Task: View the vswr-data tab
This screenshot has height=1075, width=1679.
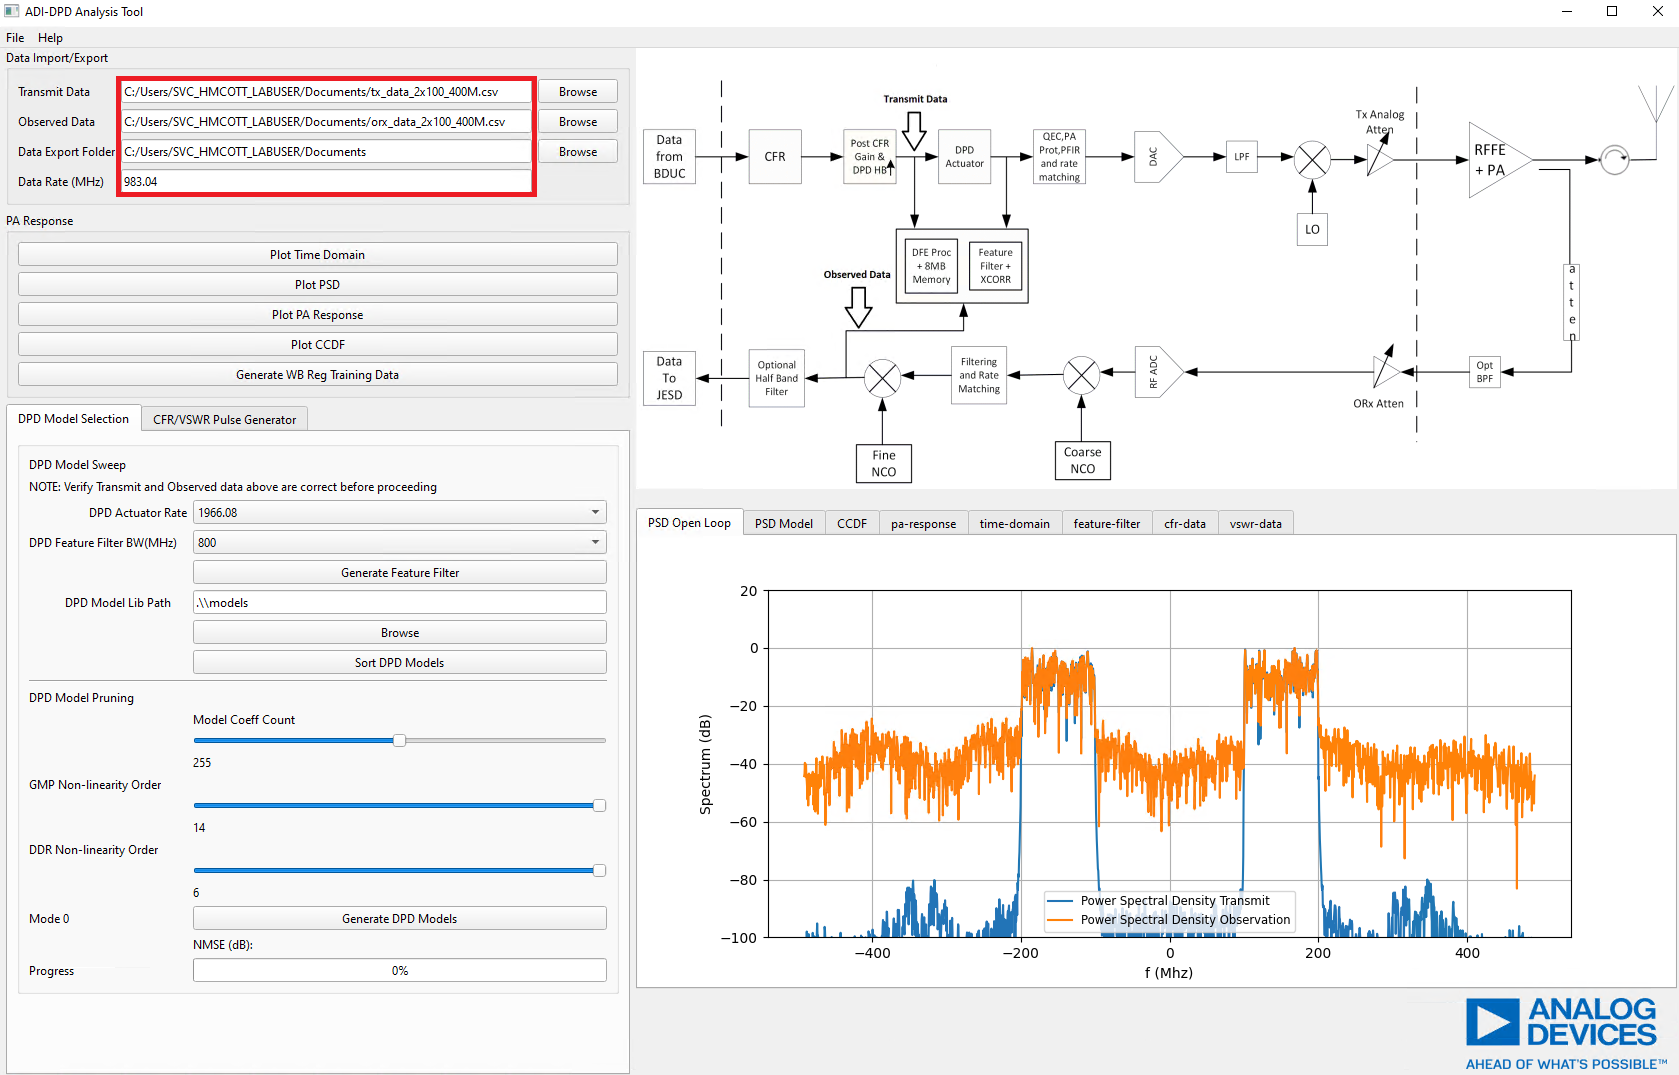Action: [1255, 522]
